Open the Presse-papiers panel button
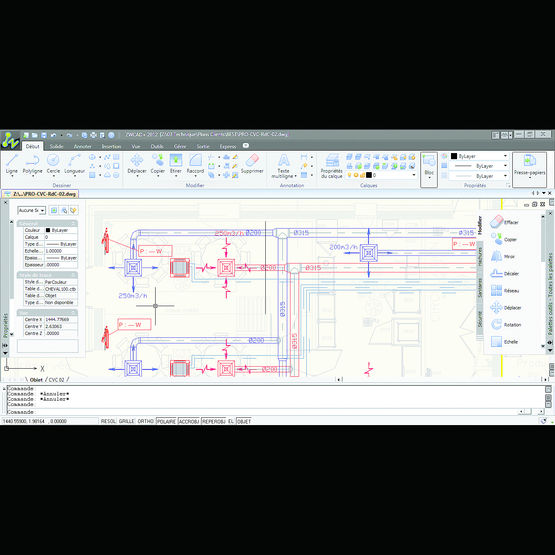555x555 pixels. point(530,170)
